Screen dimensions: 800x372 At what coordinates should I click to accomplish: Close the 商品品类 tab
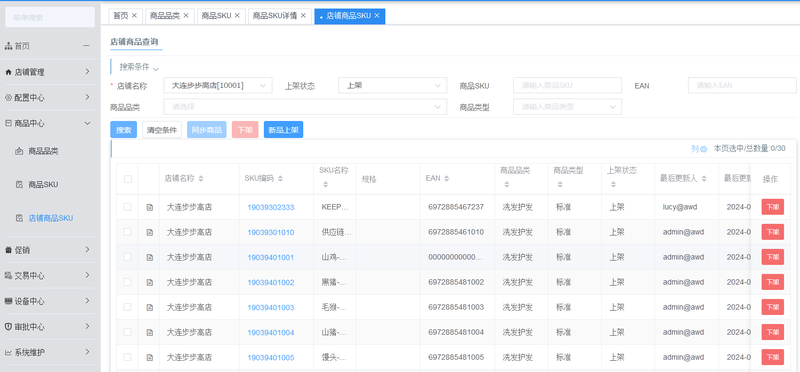[186, 16]
